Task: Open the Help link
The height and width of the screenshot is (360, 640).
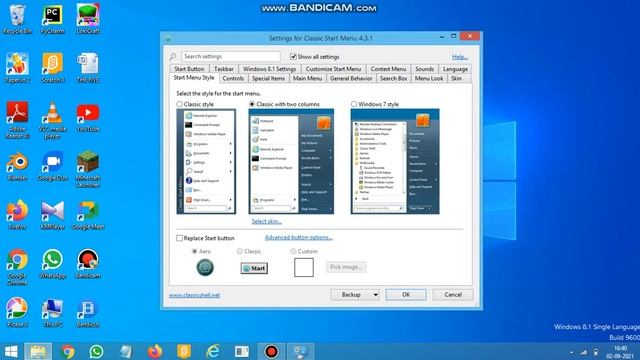Action: pos(460,57)
